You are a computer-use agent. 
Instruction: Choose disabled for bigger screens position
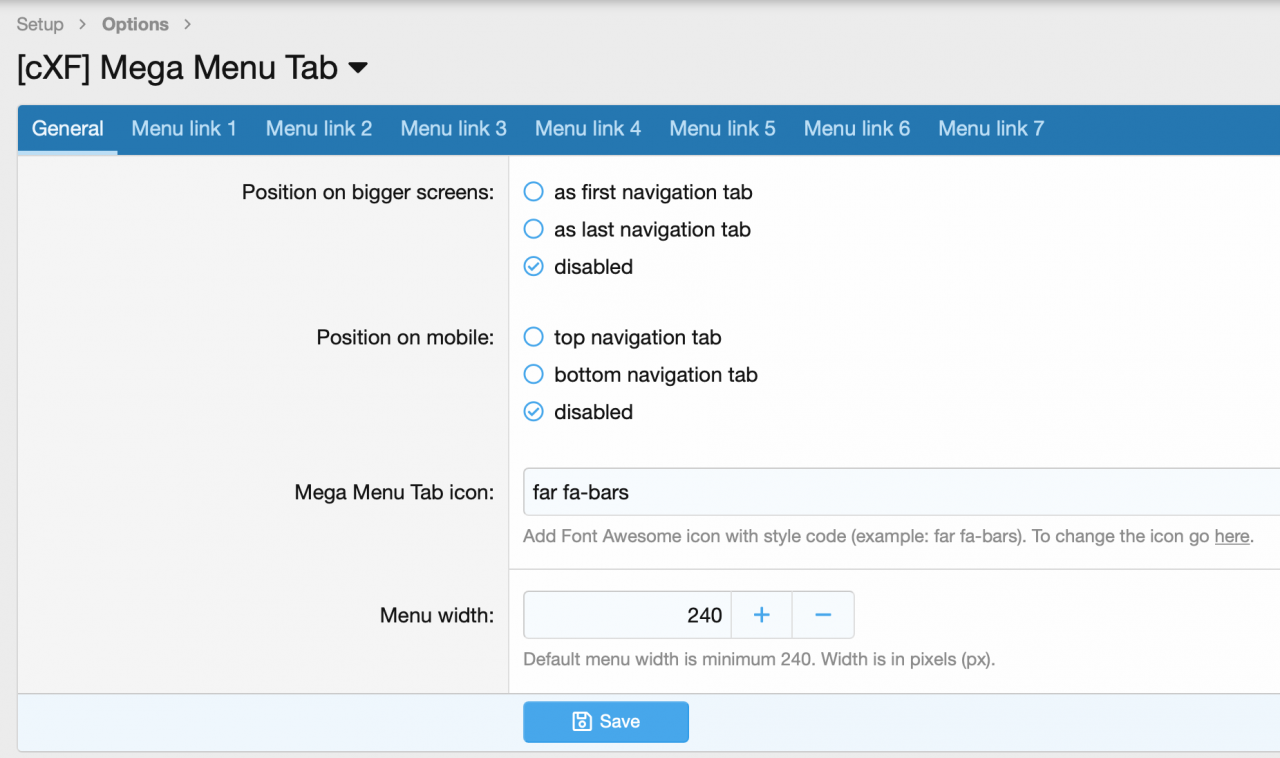tap(534, 267)
